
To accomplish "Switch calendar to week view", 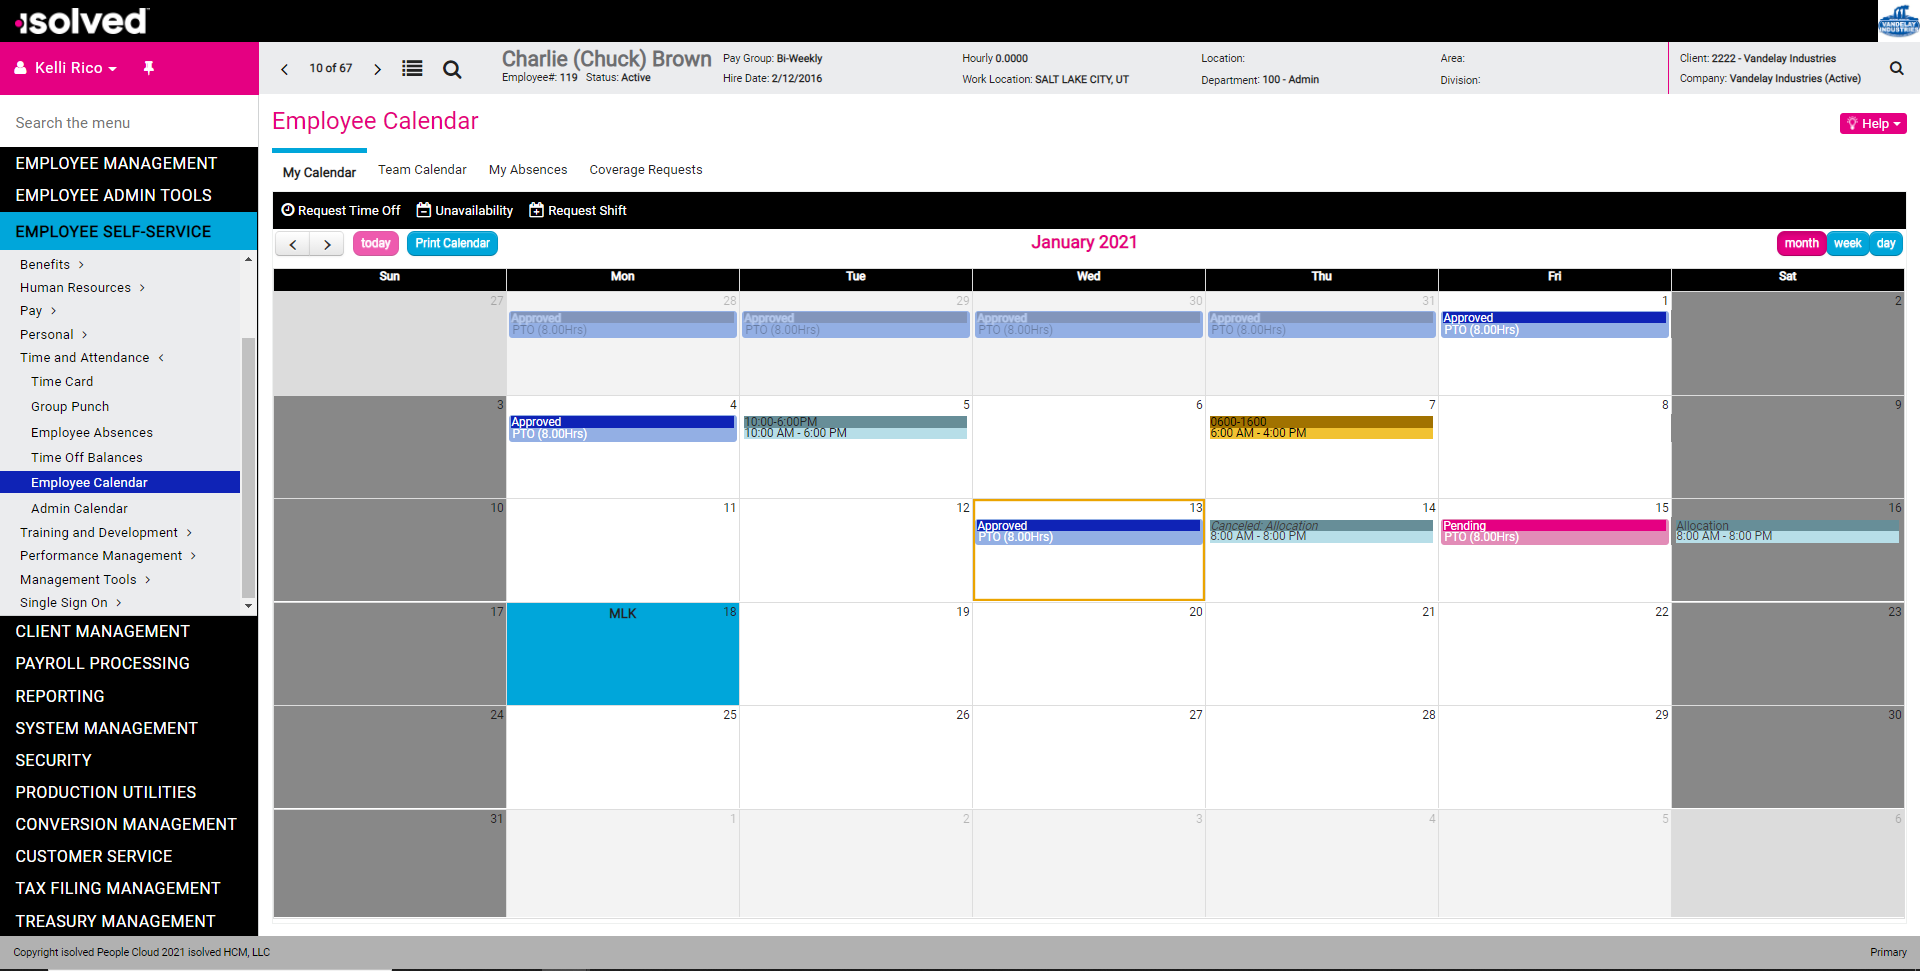I will 1847,243.
